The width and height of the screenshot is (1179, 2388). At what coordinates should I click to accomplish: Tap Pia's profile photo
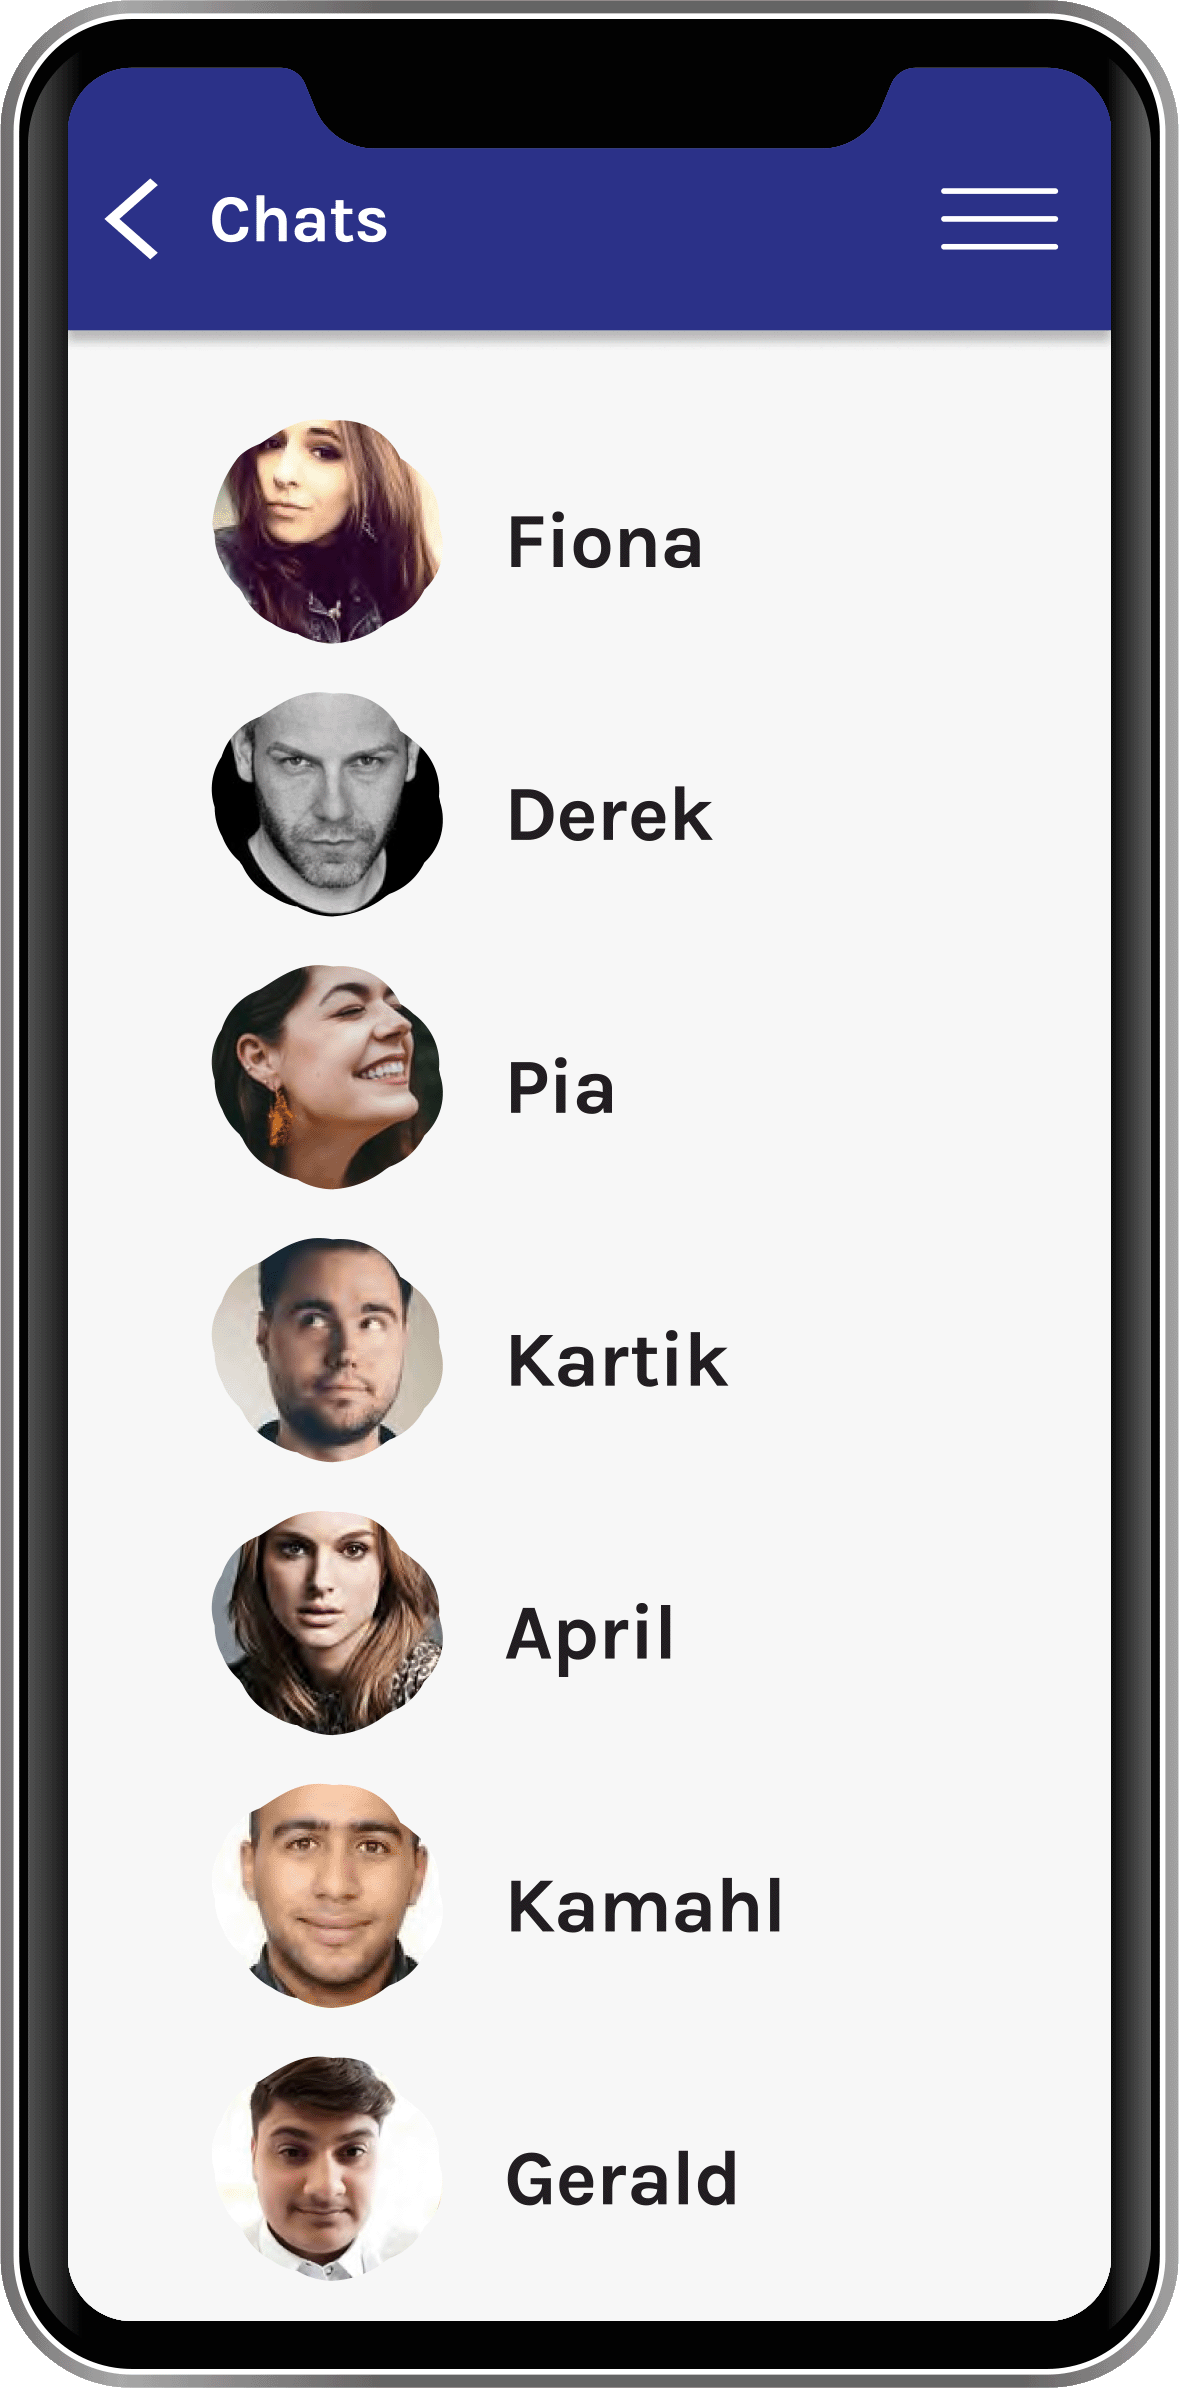(x=327, y=1077)
